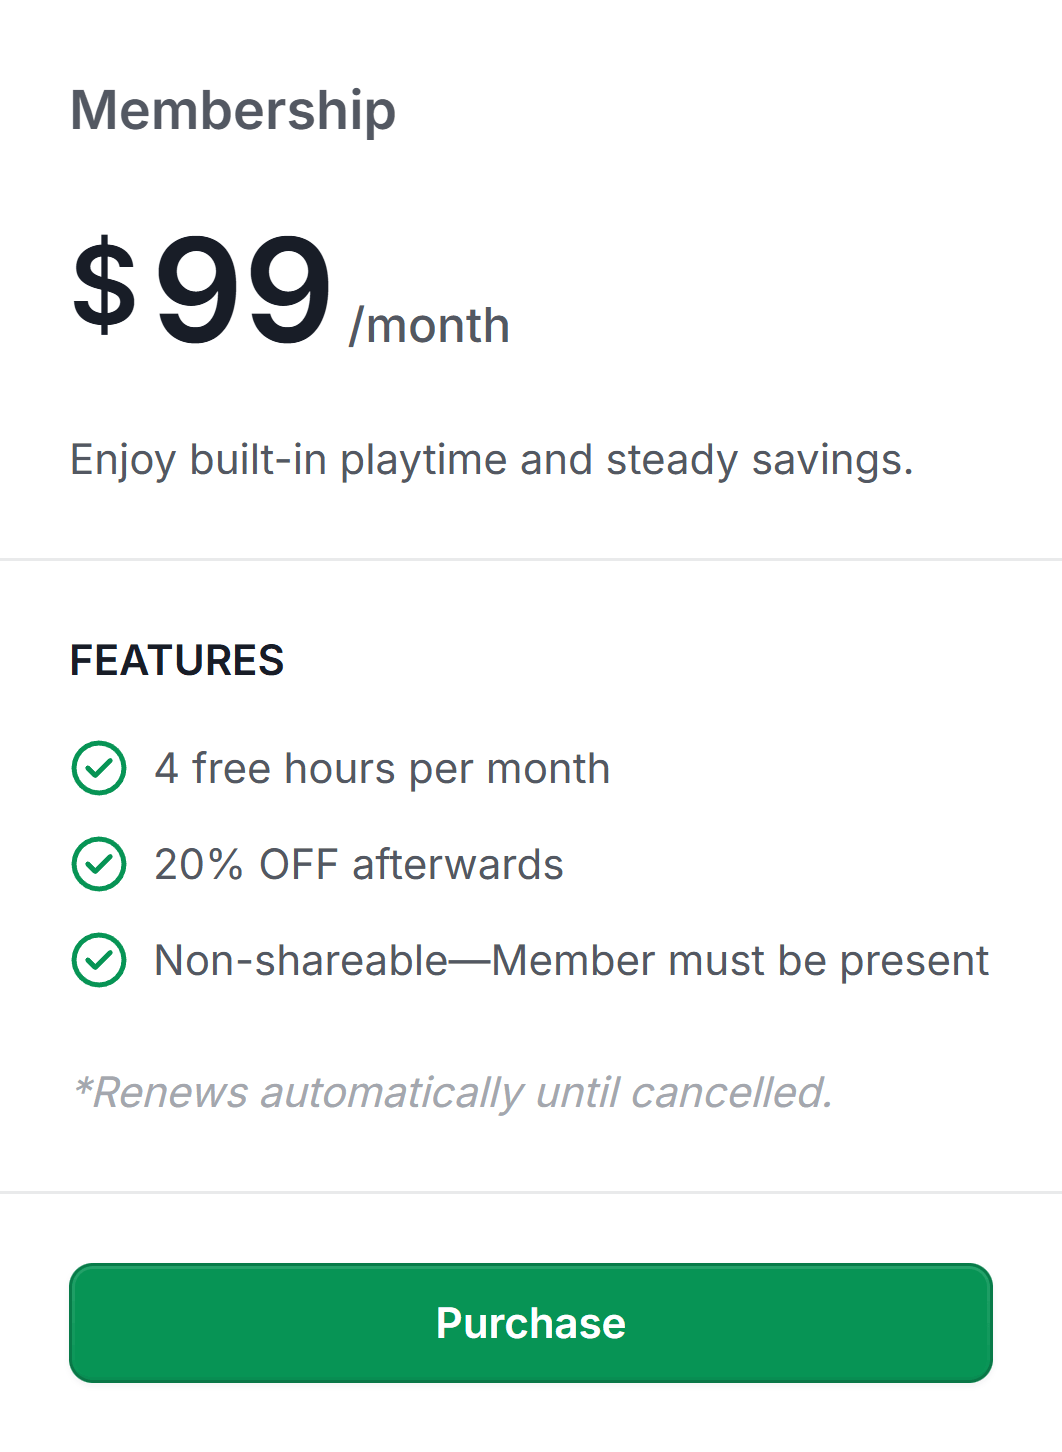Click the Membership plan title
Viewport: 1062px width, 1452px height.
point(233,110)
